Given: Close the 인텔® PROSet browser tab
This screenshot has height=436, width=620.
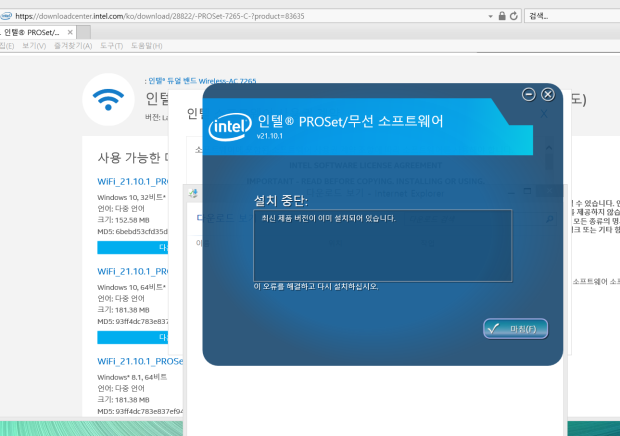Looking at the screenshot, I should (x=70, y=32).
